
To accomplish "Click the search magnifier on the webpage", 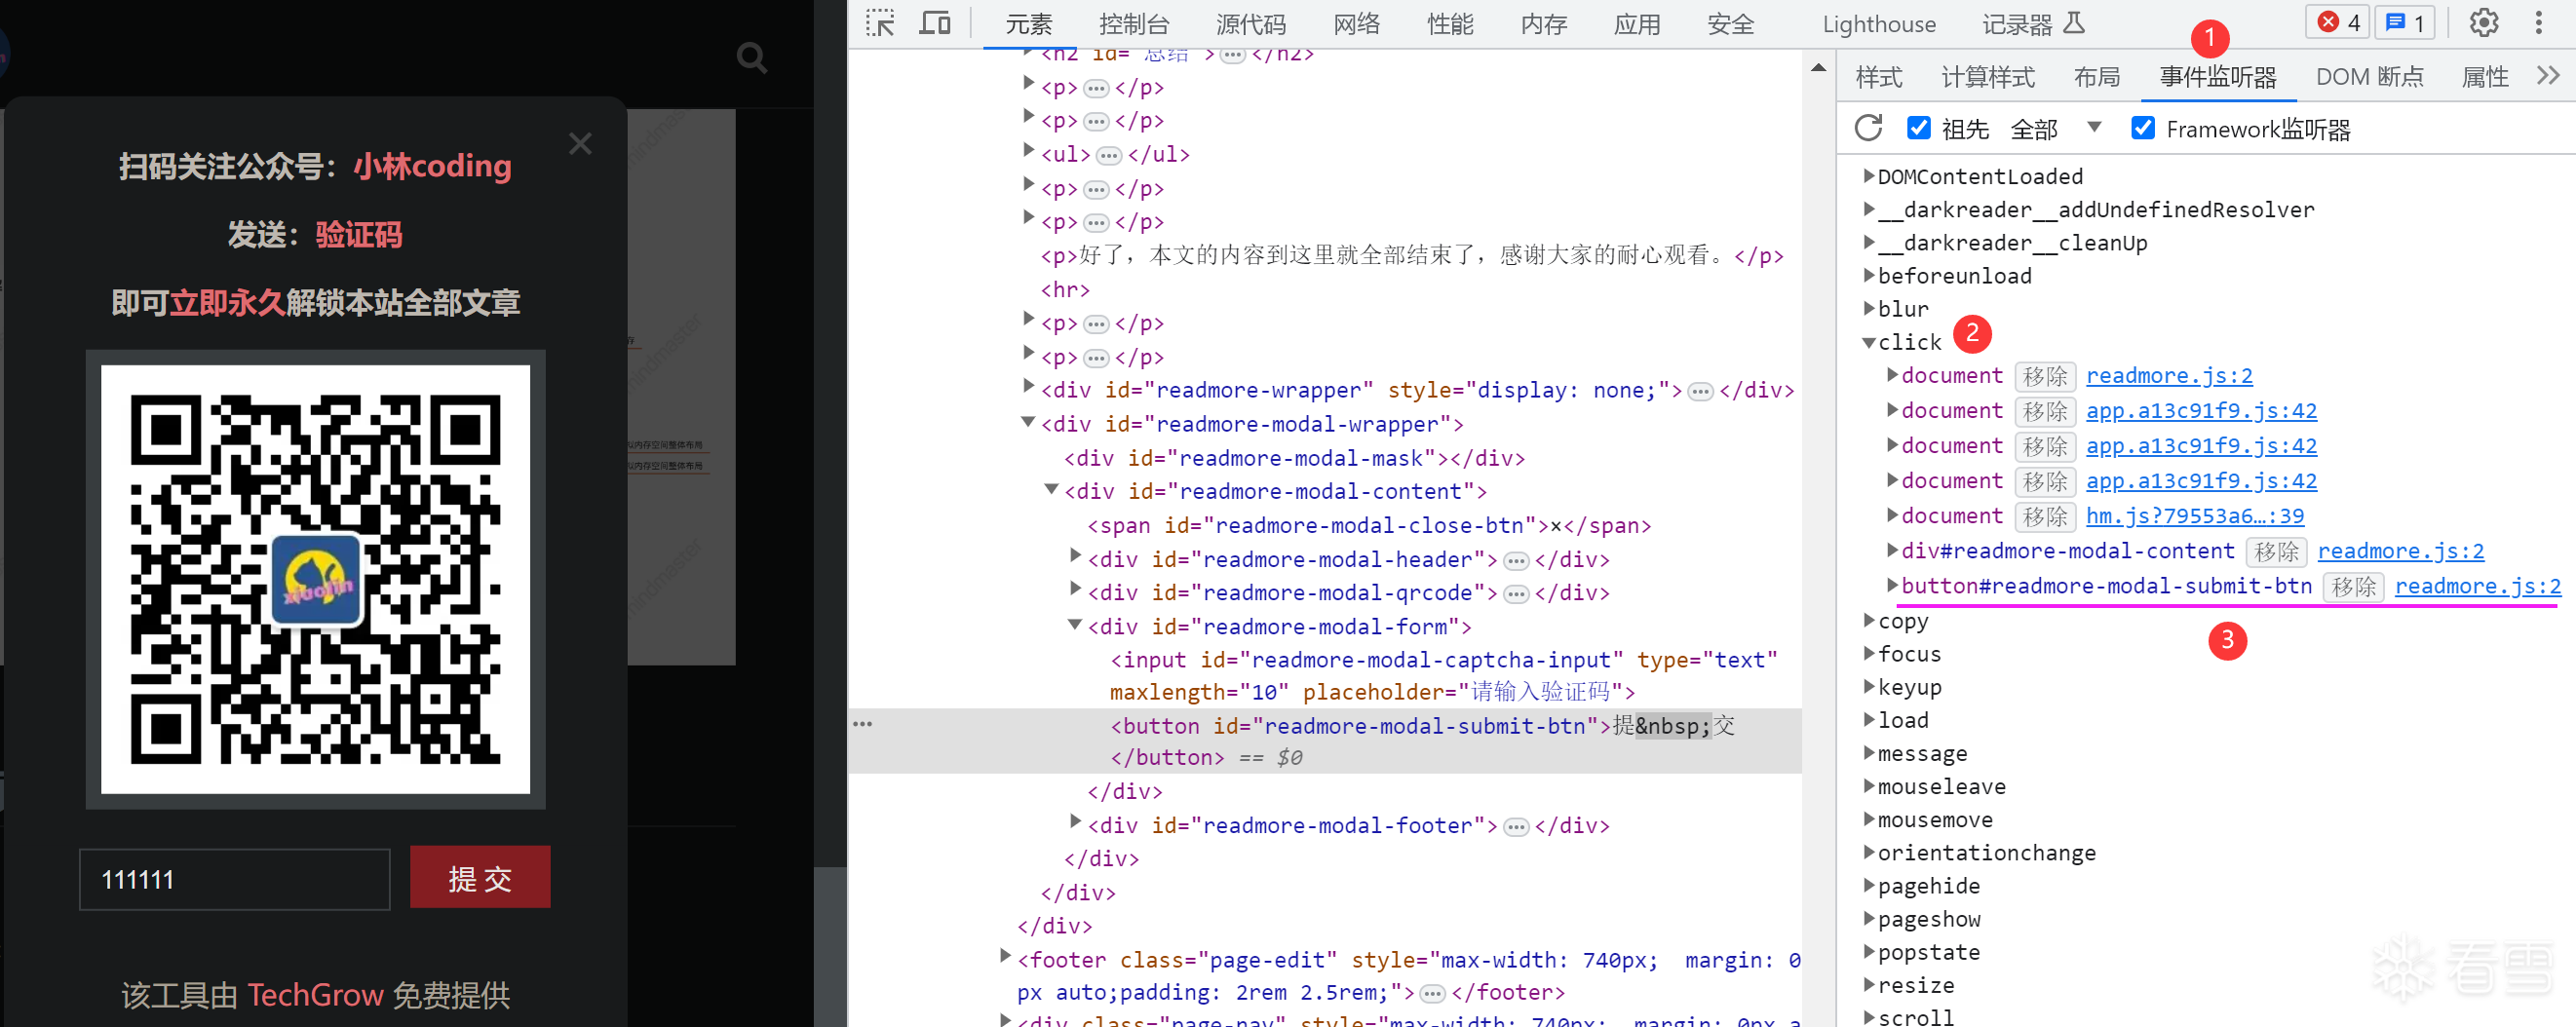I will pos(752,59).
